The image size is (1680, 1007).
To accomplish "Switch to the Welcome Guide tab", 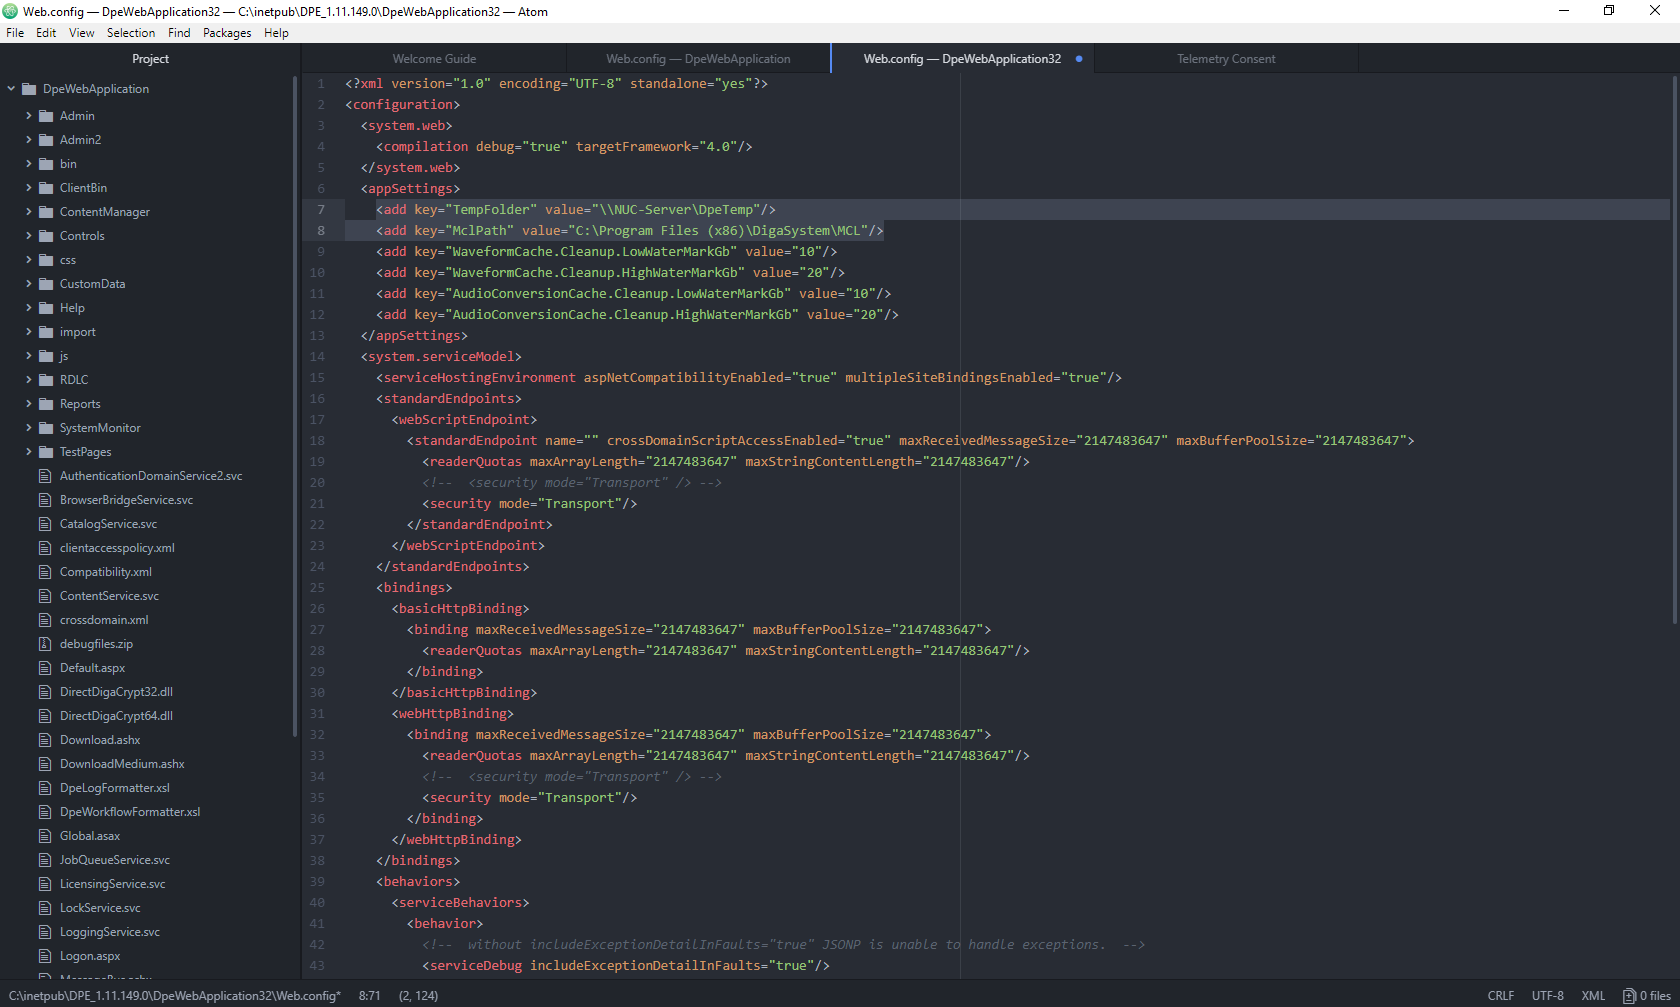I will tap(434, 59).
